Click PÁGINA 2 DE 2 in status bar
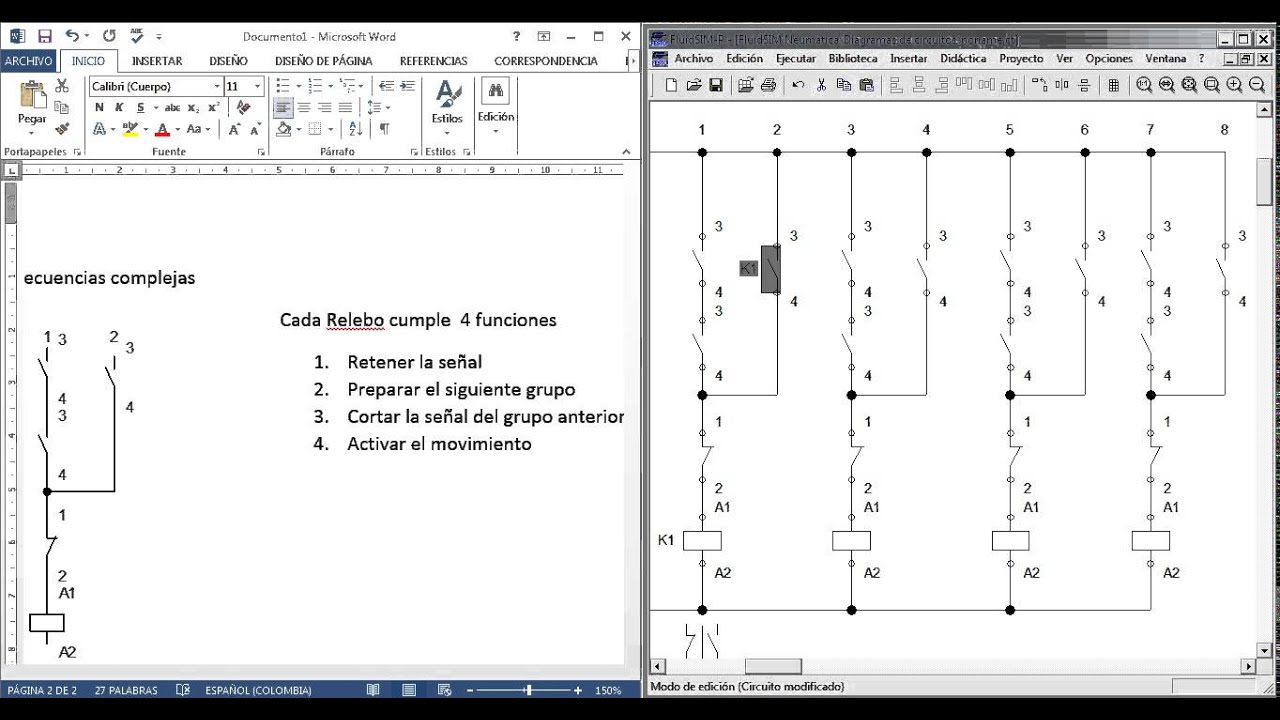This screenshot has height=720, width=1280. pyautogui.click(x=42, y=690)
